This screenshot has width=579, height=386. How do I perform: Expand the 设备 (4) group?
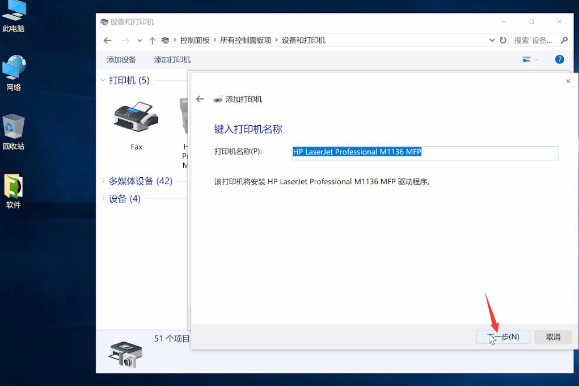pyautogui.click(x=103, y=199)
